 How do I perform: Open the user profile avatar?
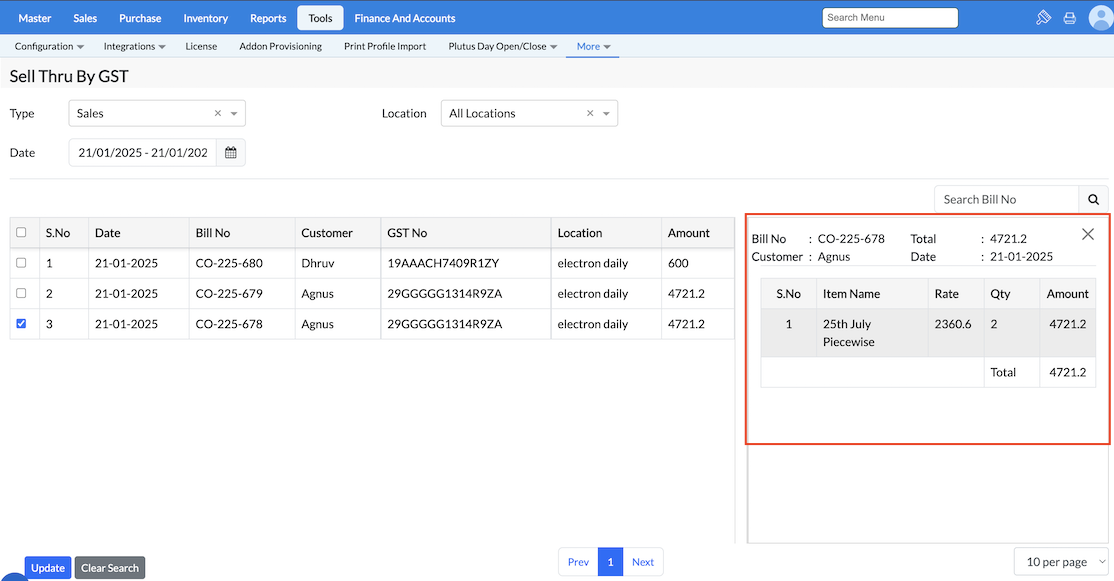(x=1100, y=18)
